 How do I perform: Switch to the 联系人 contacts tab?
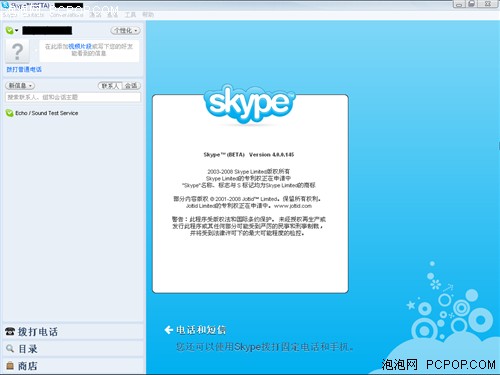coord(110,86)
